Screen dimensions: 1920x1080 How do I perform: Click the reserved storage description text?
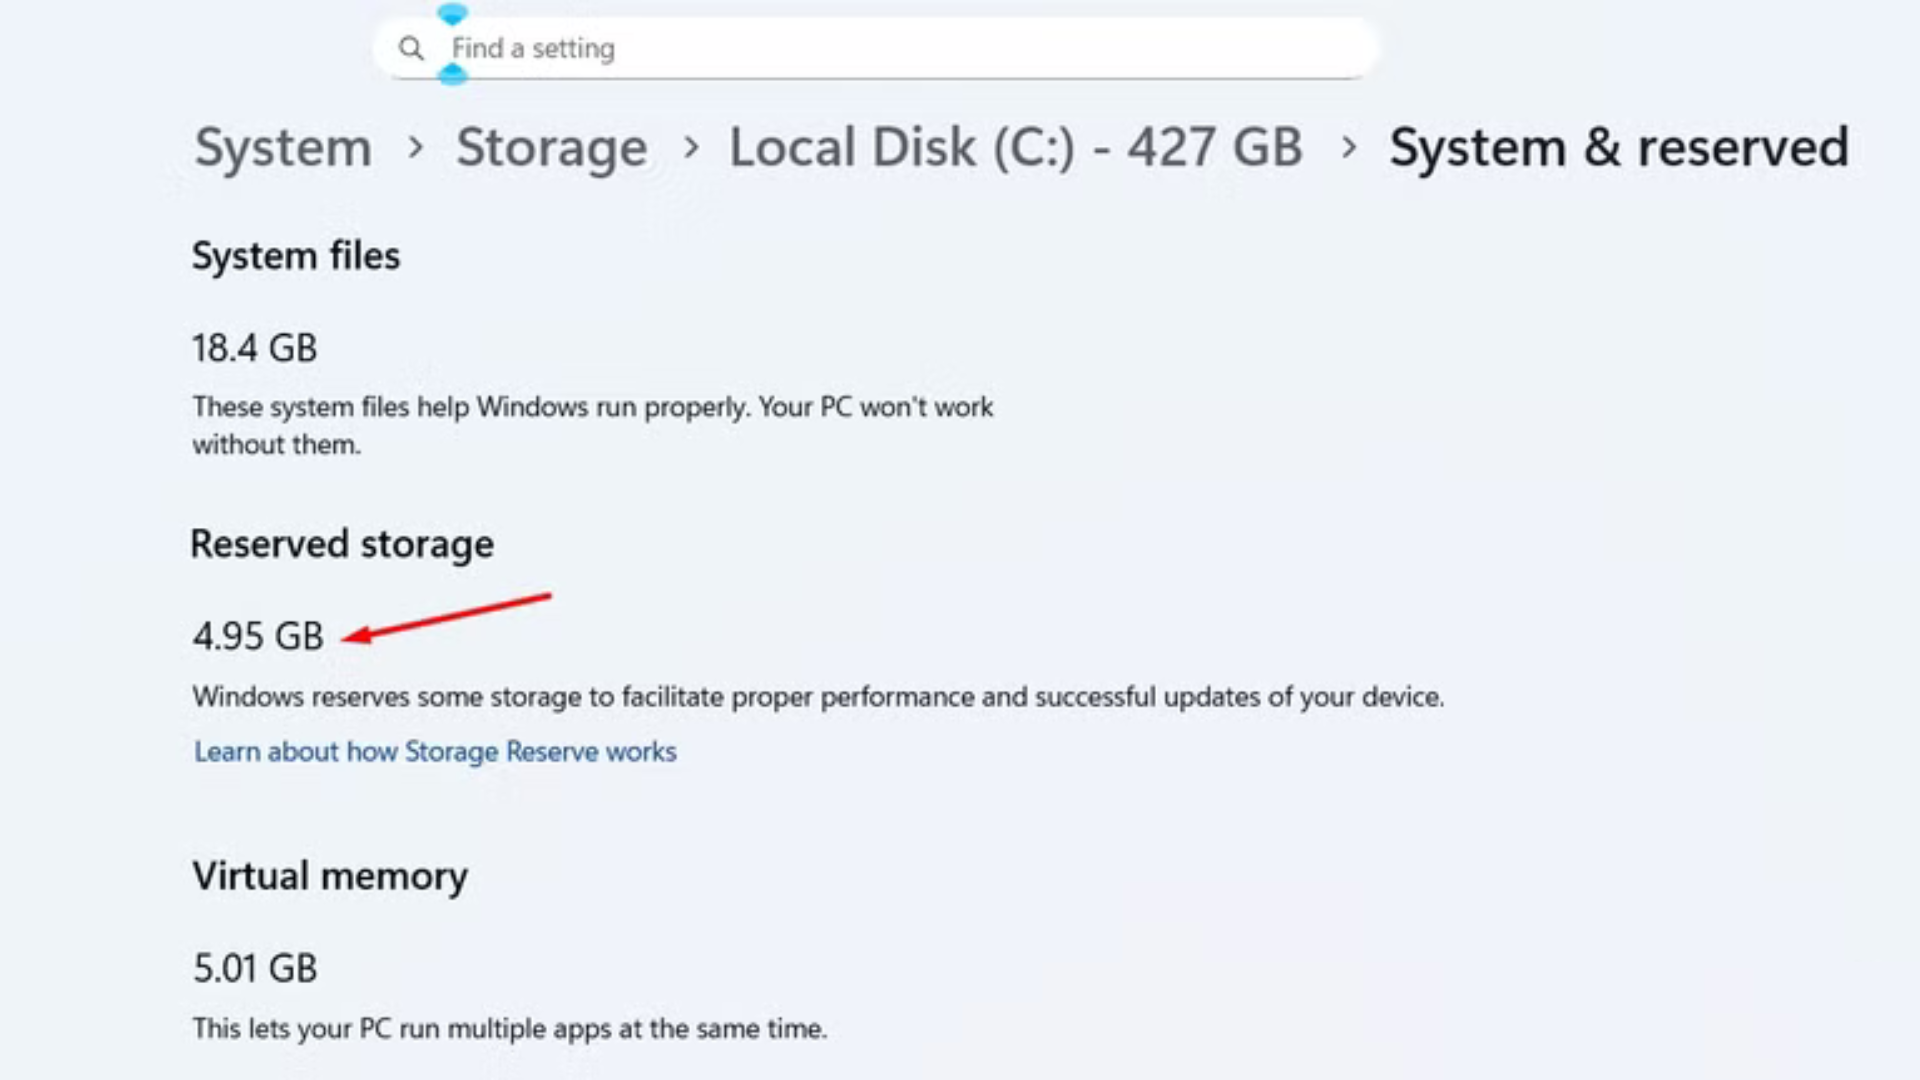coord(818,697)
